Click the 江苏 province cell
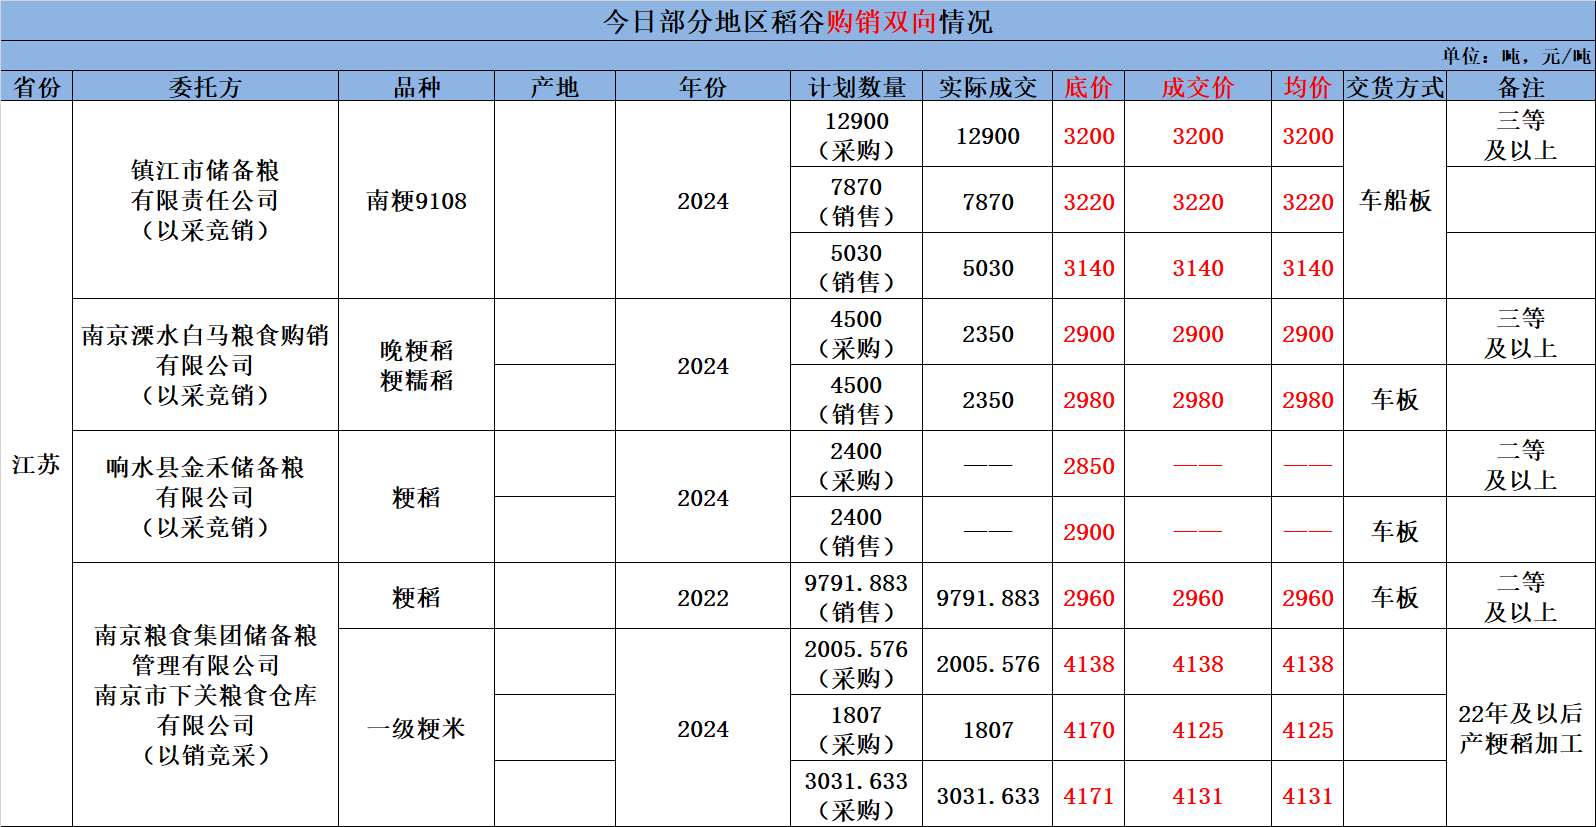The width and height of the screenshot is (1596, 827). tap(37, 464)
